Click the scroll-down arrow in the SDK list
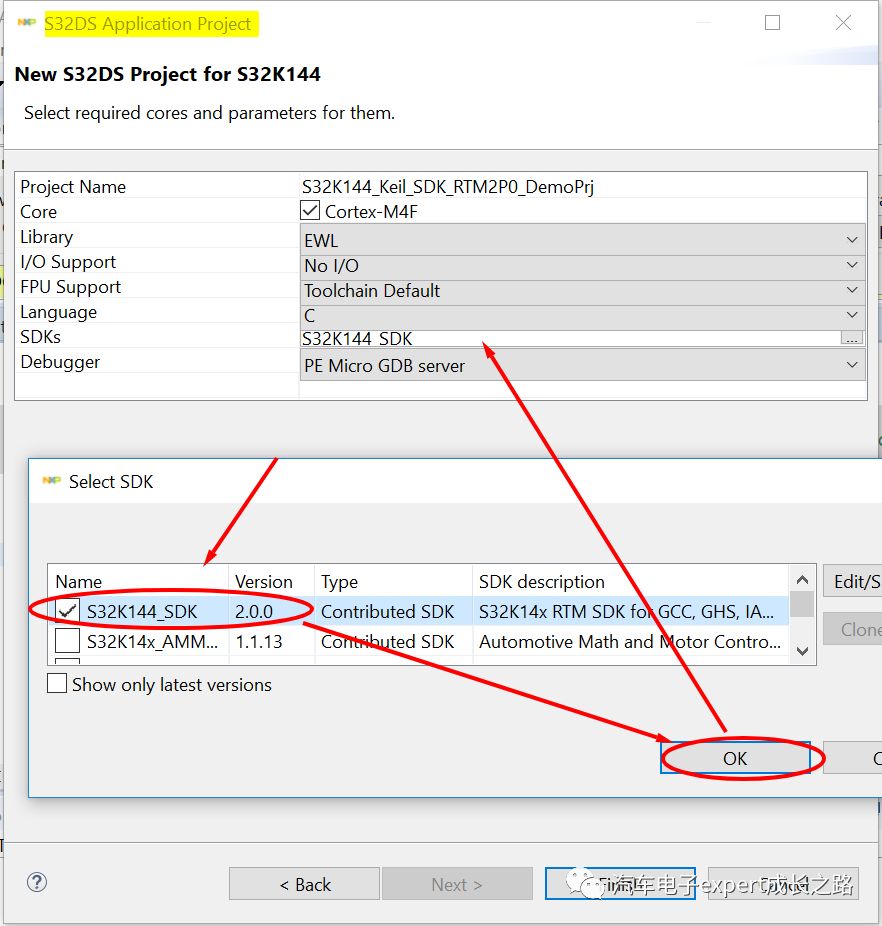882x926 pixels. pos(802,652)
